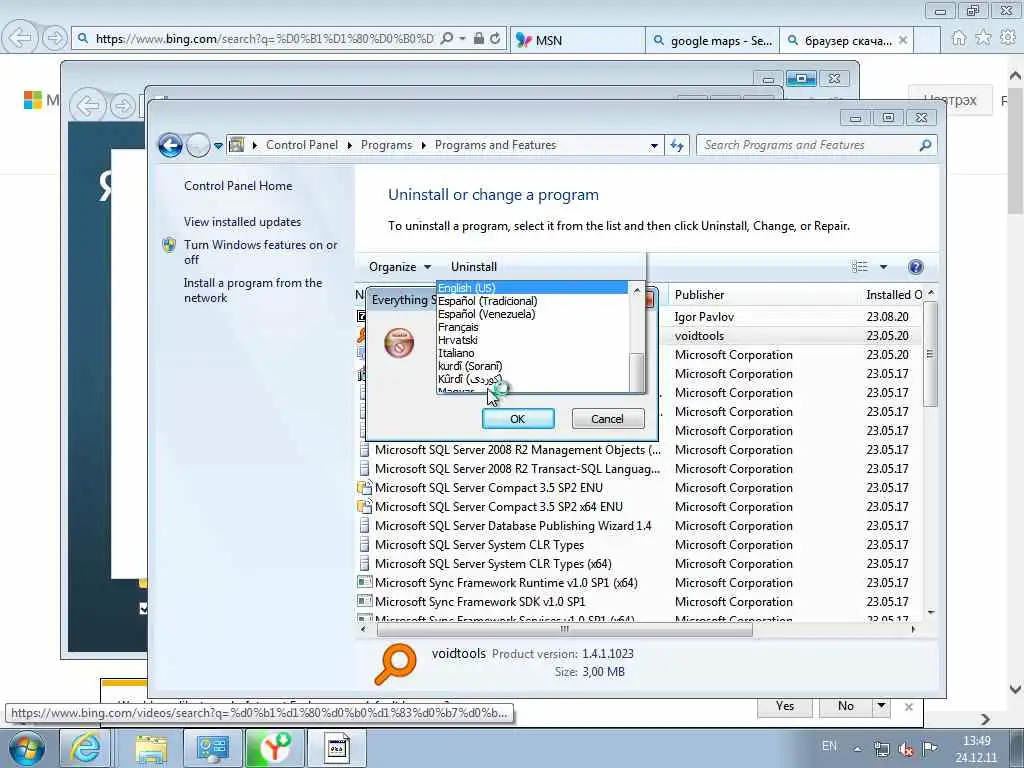
Task: Open Internet Explorer home icon
Action: pos(959,39)
